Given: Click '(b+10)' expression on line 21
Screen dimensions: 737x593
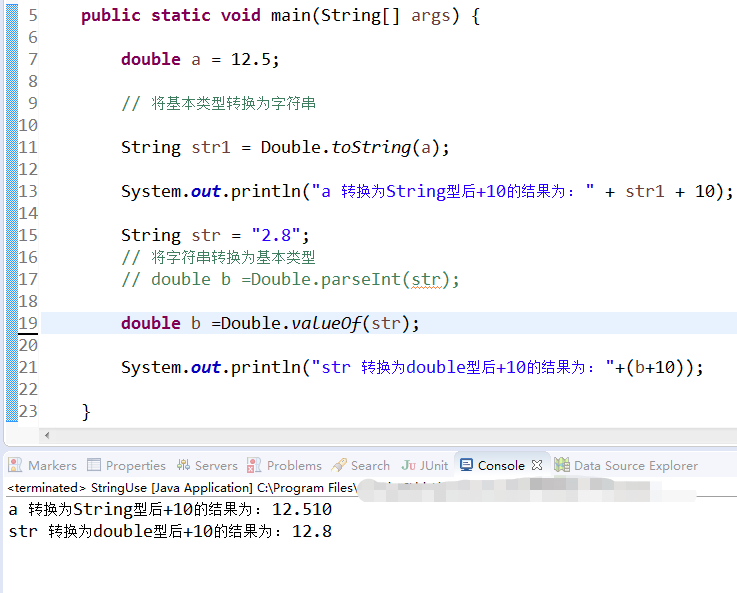Looking at the screenshot, I should click(655, 367).
